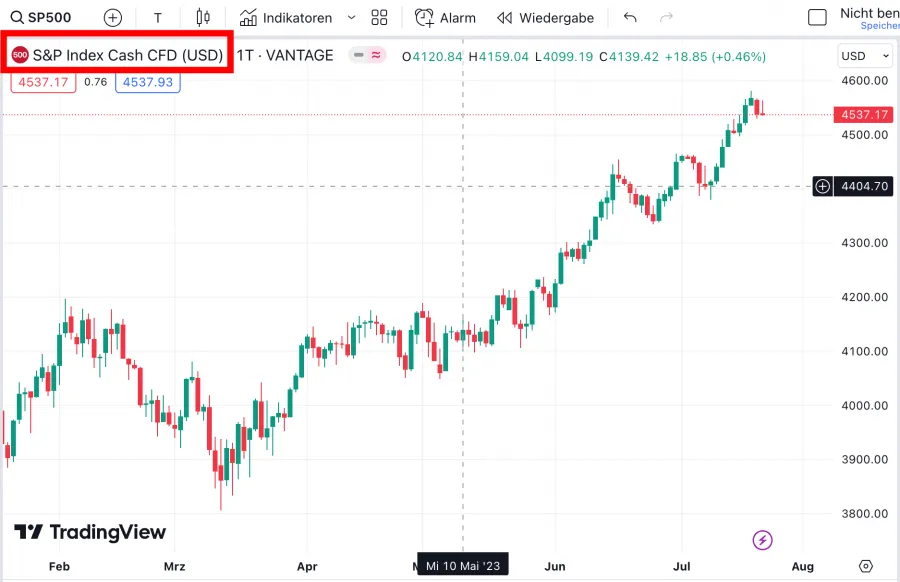The width and height of the screenshot is (900, 582).
Task: Click the purple lightning quick-action icon
Action: pyautogui.click(x=762, y=540)
